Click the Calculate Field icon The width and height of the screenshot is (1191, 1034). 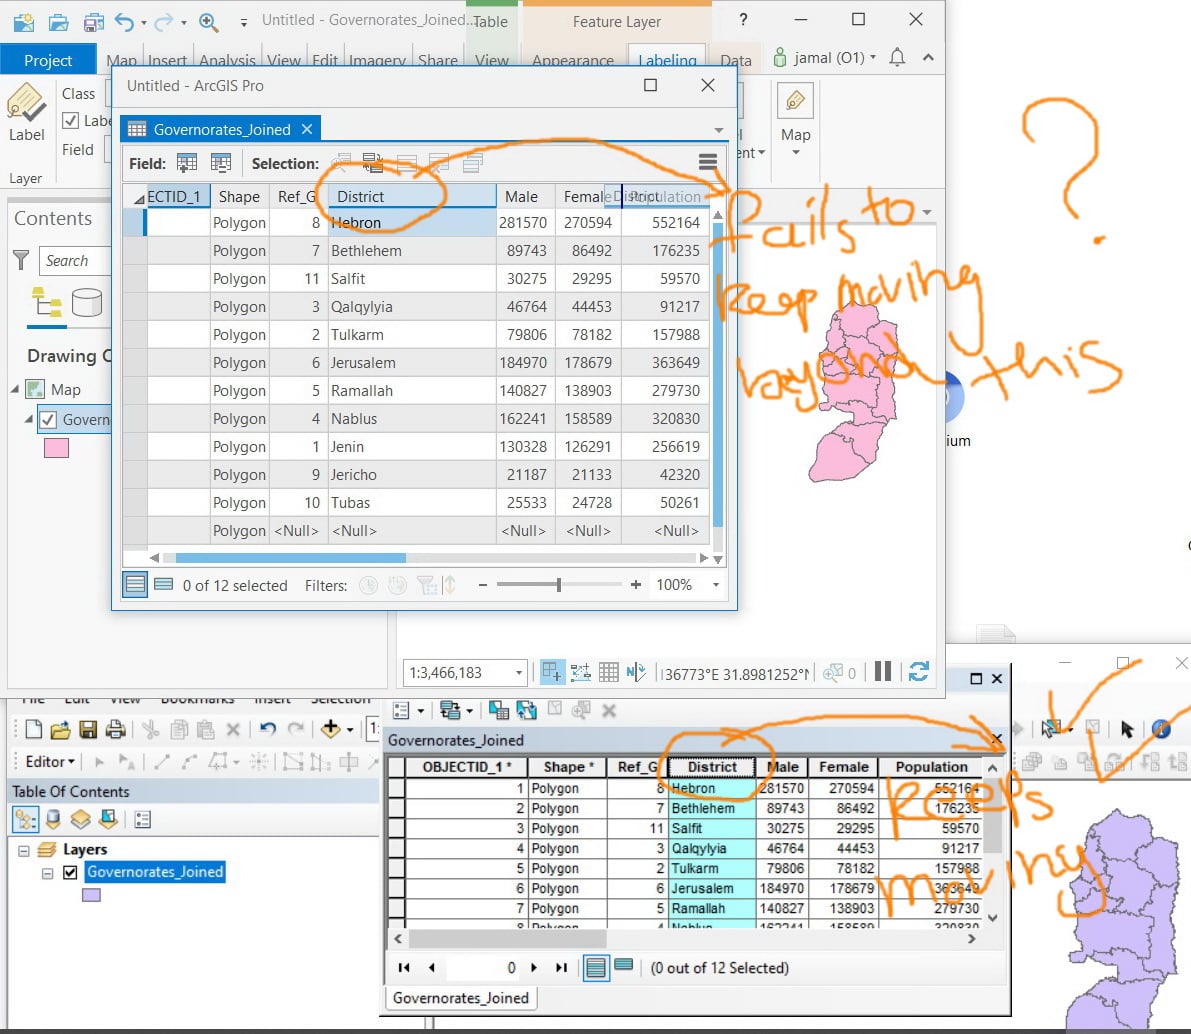[221, 163]
